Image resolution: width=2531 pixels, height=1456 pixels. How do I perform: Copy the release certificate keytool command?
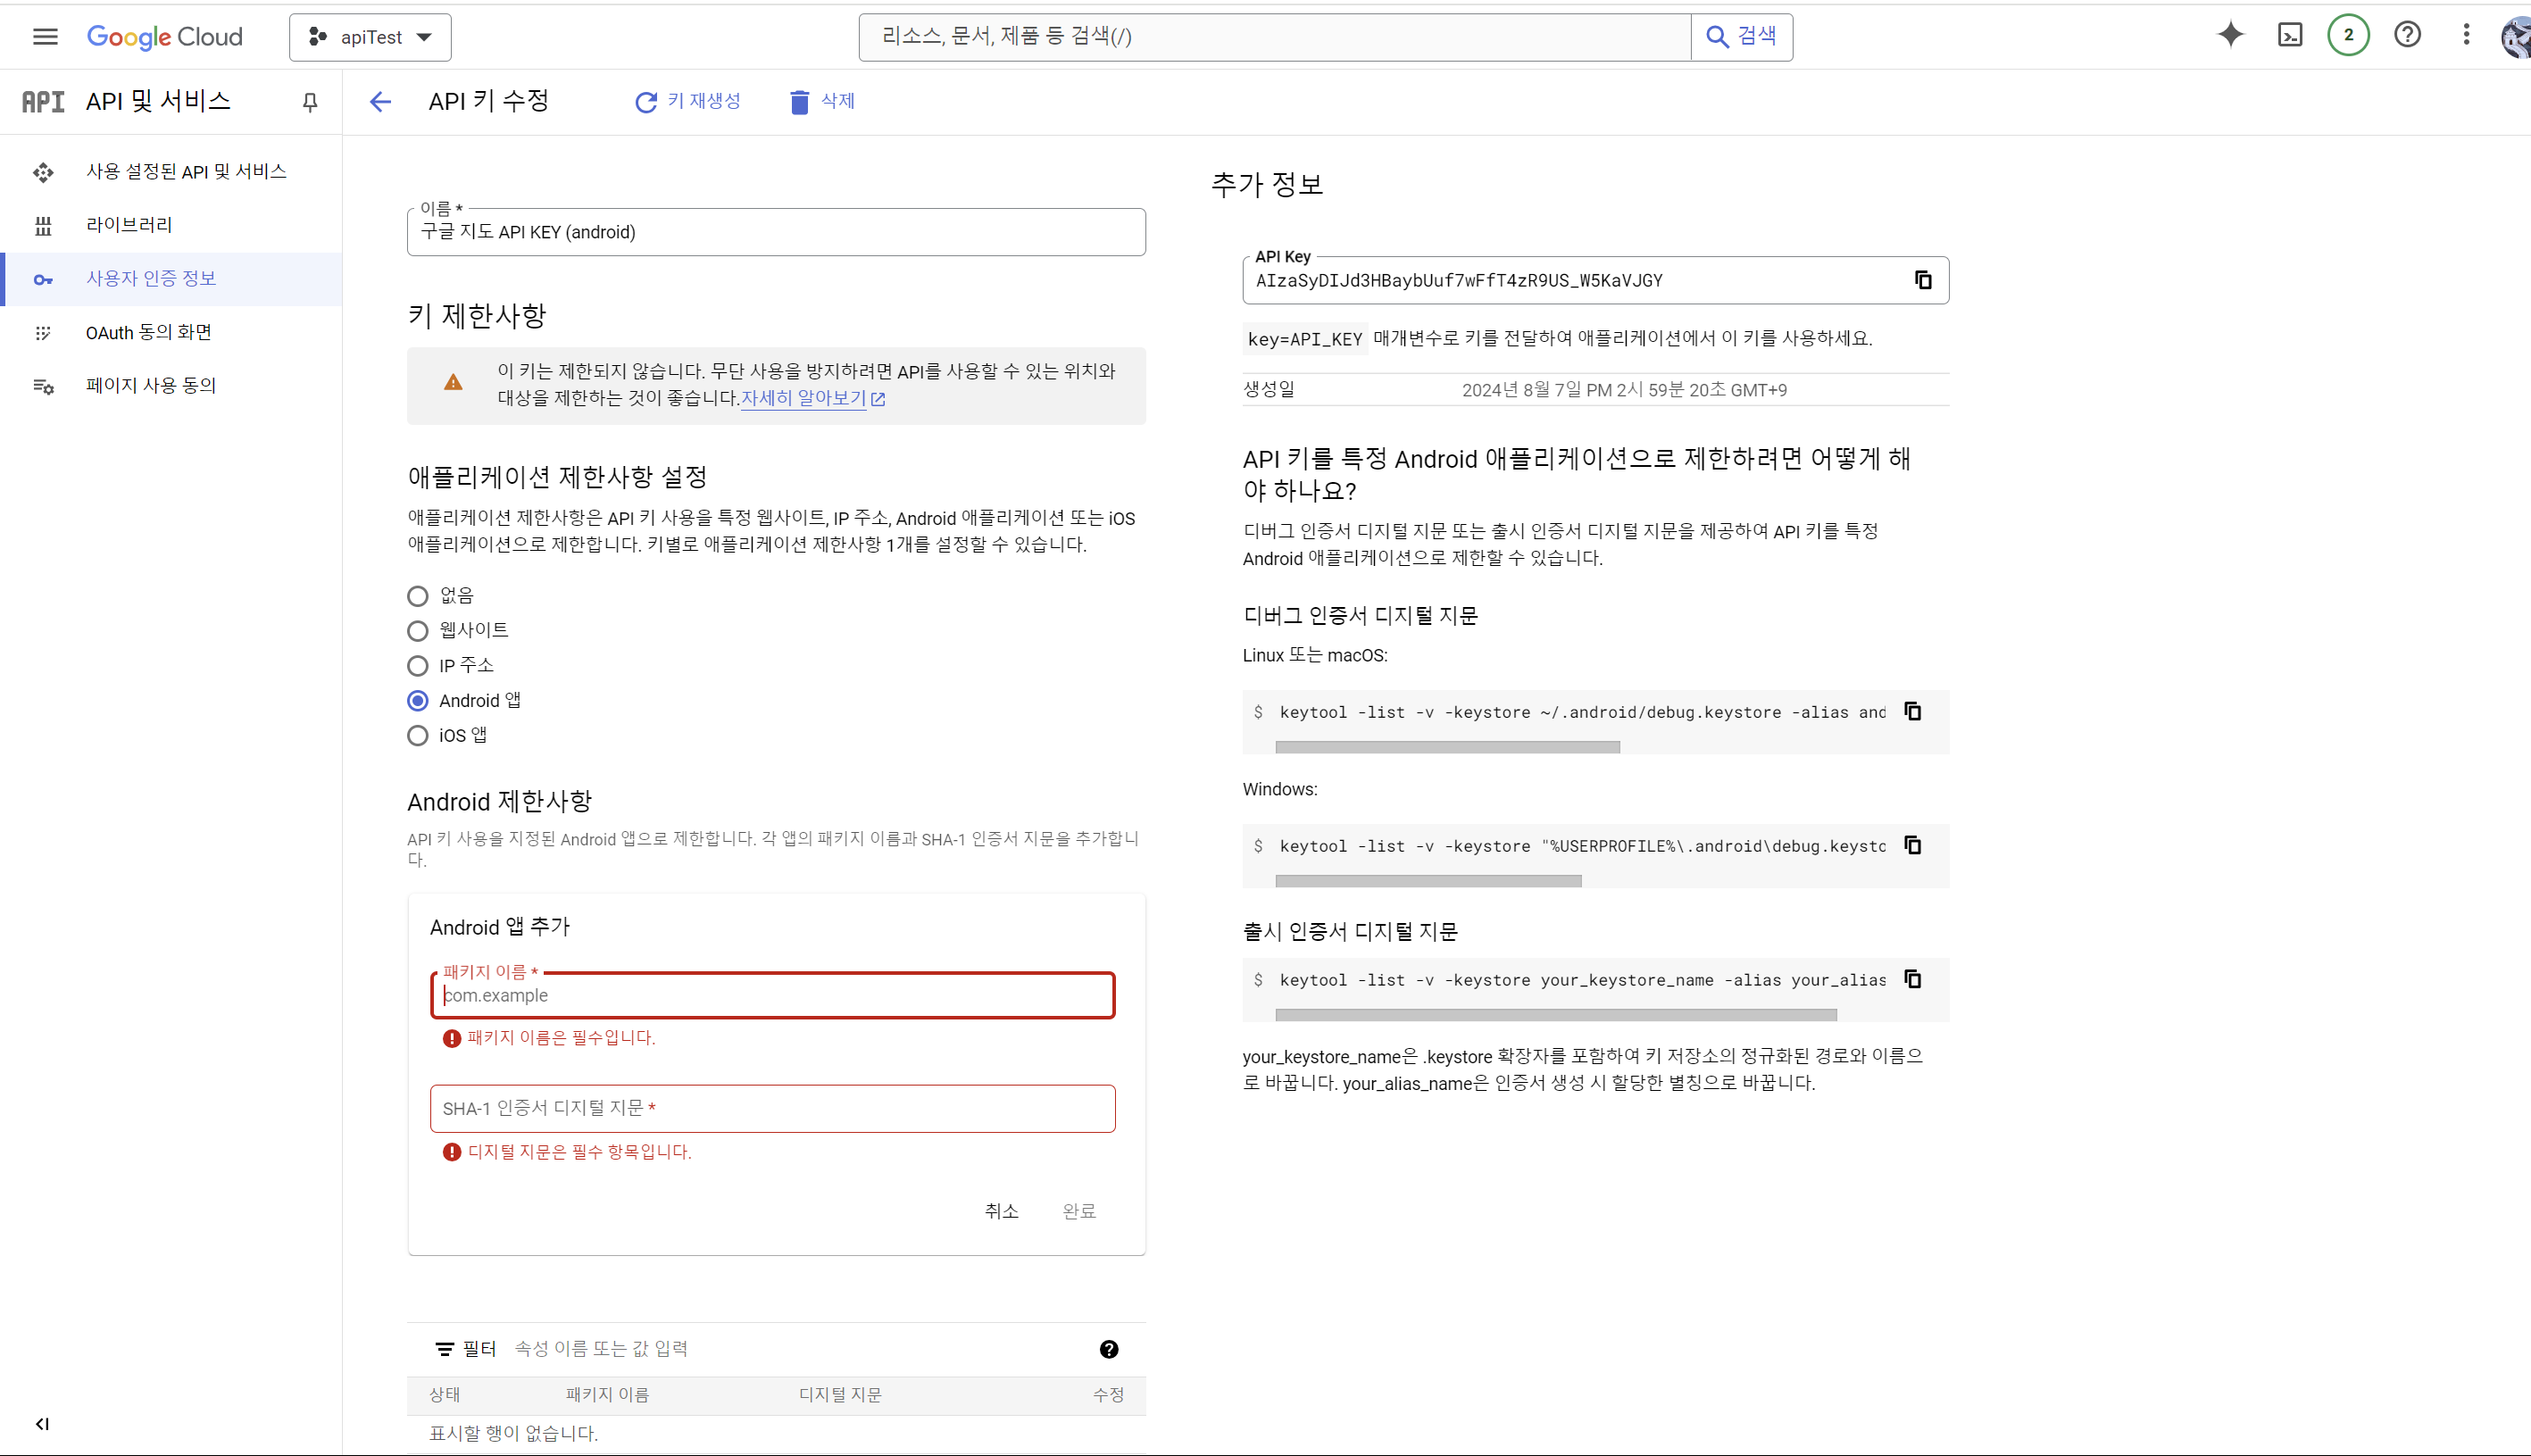point(1913,979)
